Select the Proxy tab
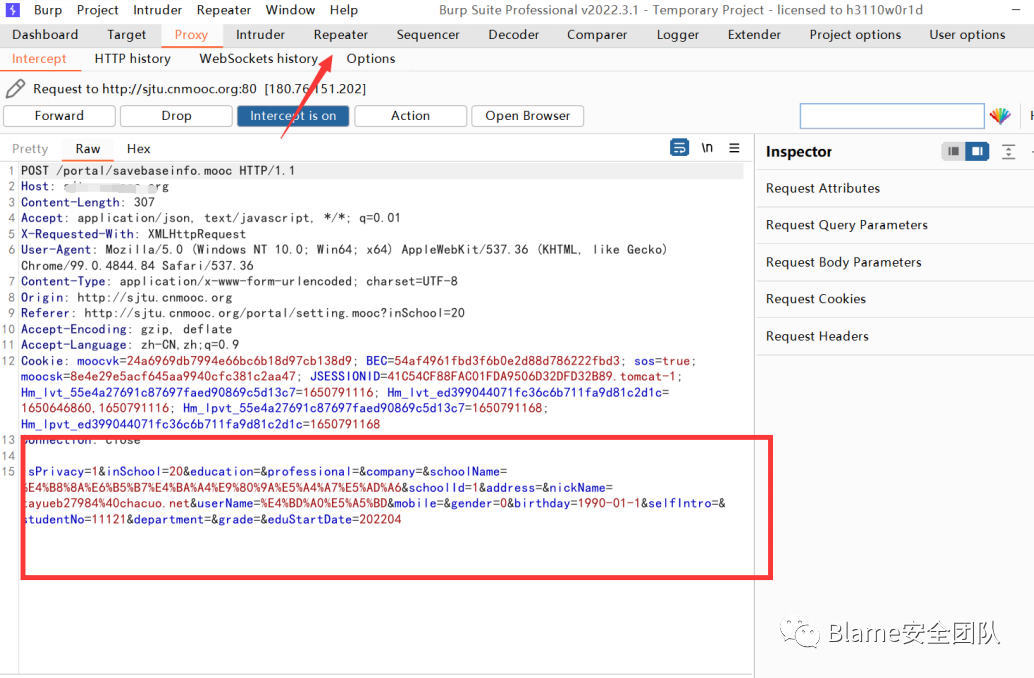Screen dimensions: 1034x678 191,34
